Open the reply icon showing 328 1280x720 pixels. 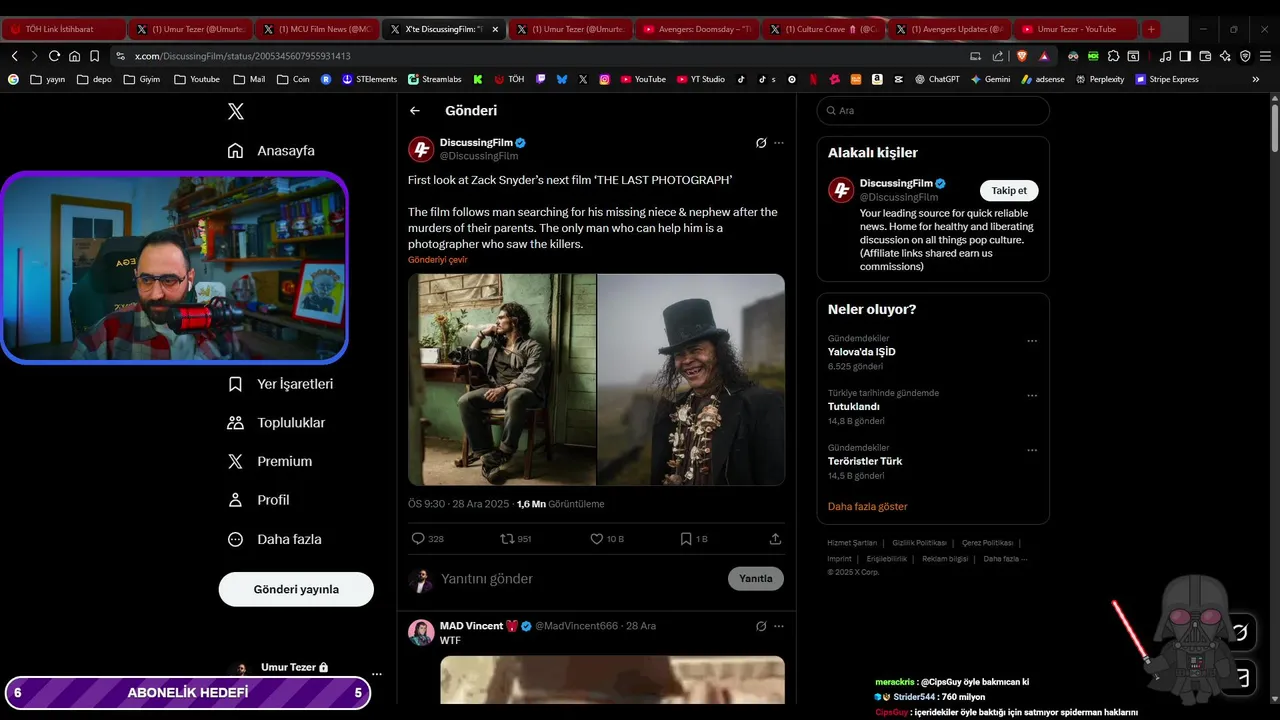point(427,538)
